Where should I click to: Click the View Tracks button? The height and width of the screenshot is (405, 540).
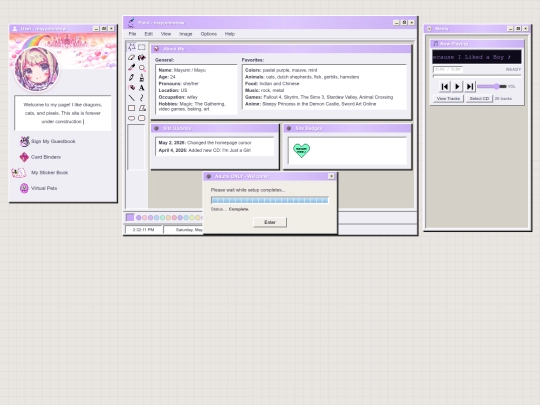(x=448, y=98)
